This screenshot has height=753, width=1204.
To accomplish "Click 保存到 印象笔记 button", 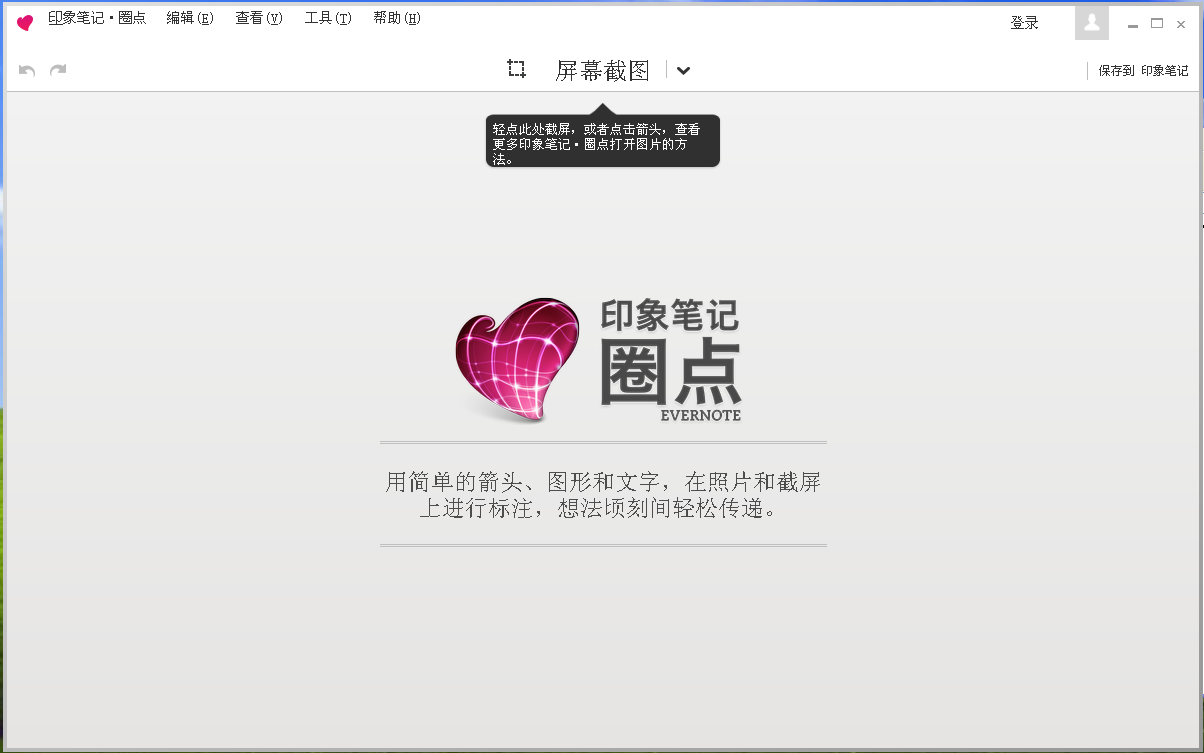I will pos(1144,71).
